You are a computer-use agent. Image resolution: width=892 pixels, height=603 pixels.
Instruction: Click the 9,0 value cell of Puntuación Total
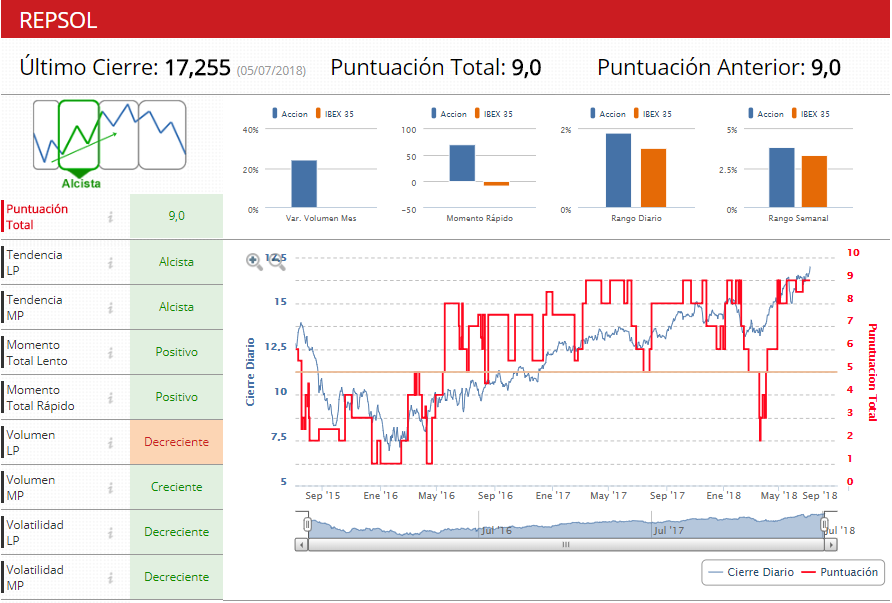[x=176, y=216]
